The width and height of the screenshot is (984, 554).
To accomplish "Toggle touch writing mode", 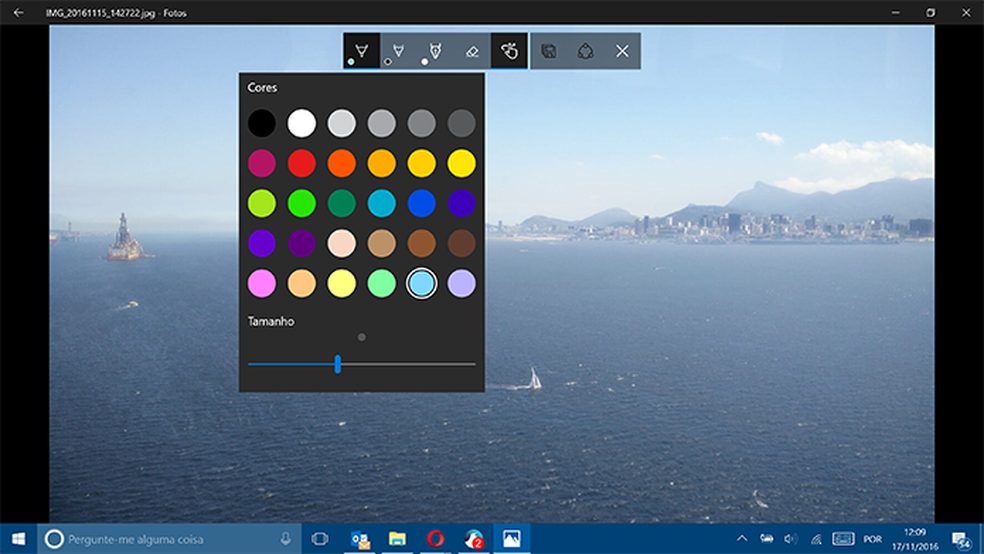I will [510, 51].
